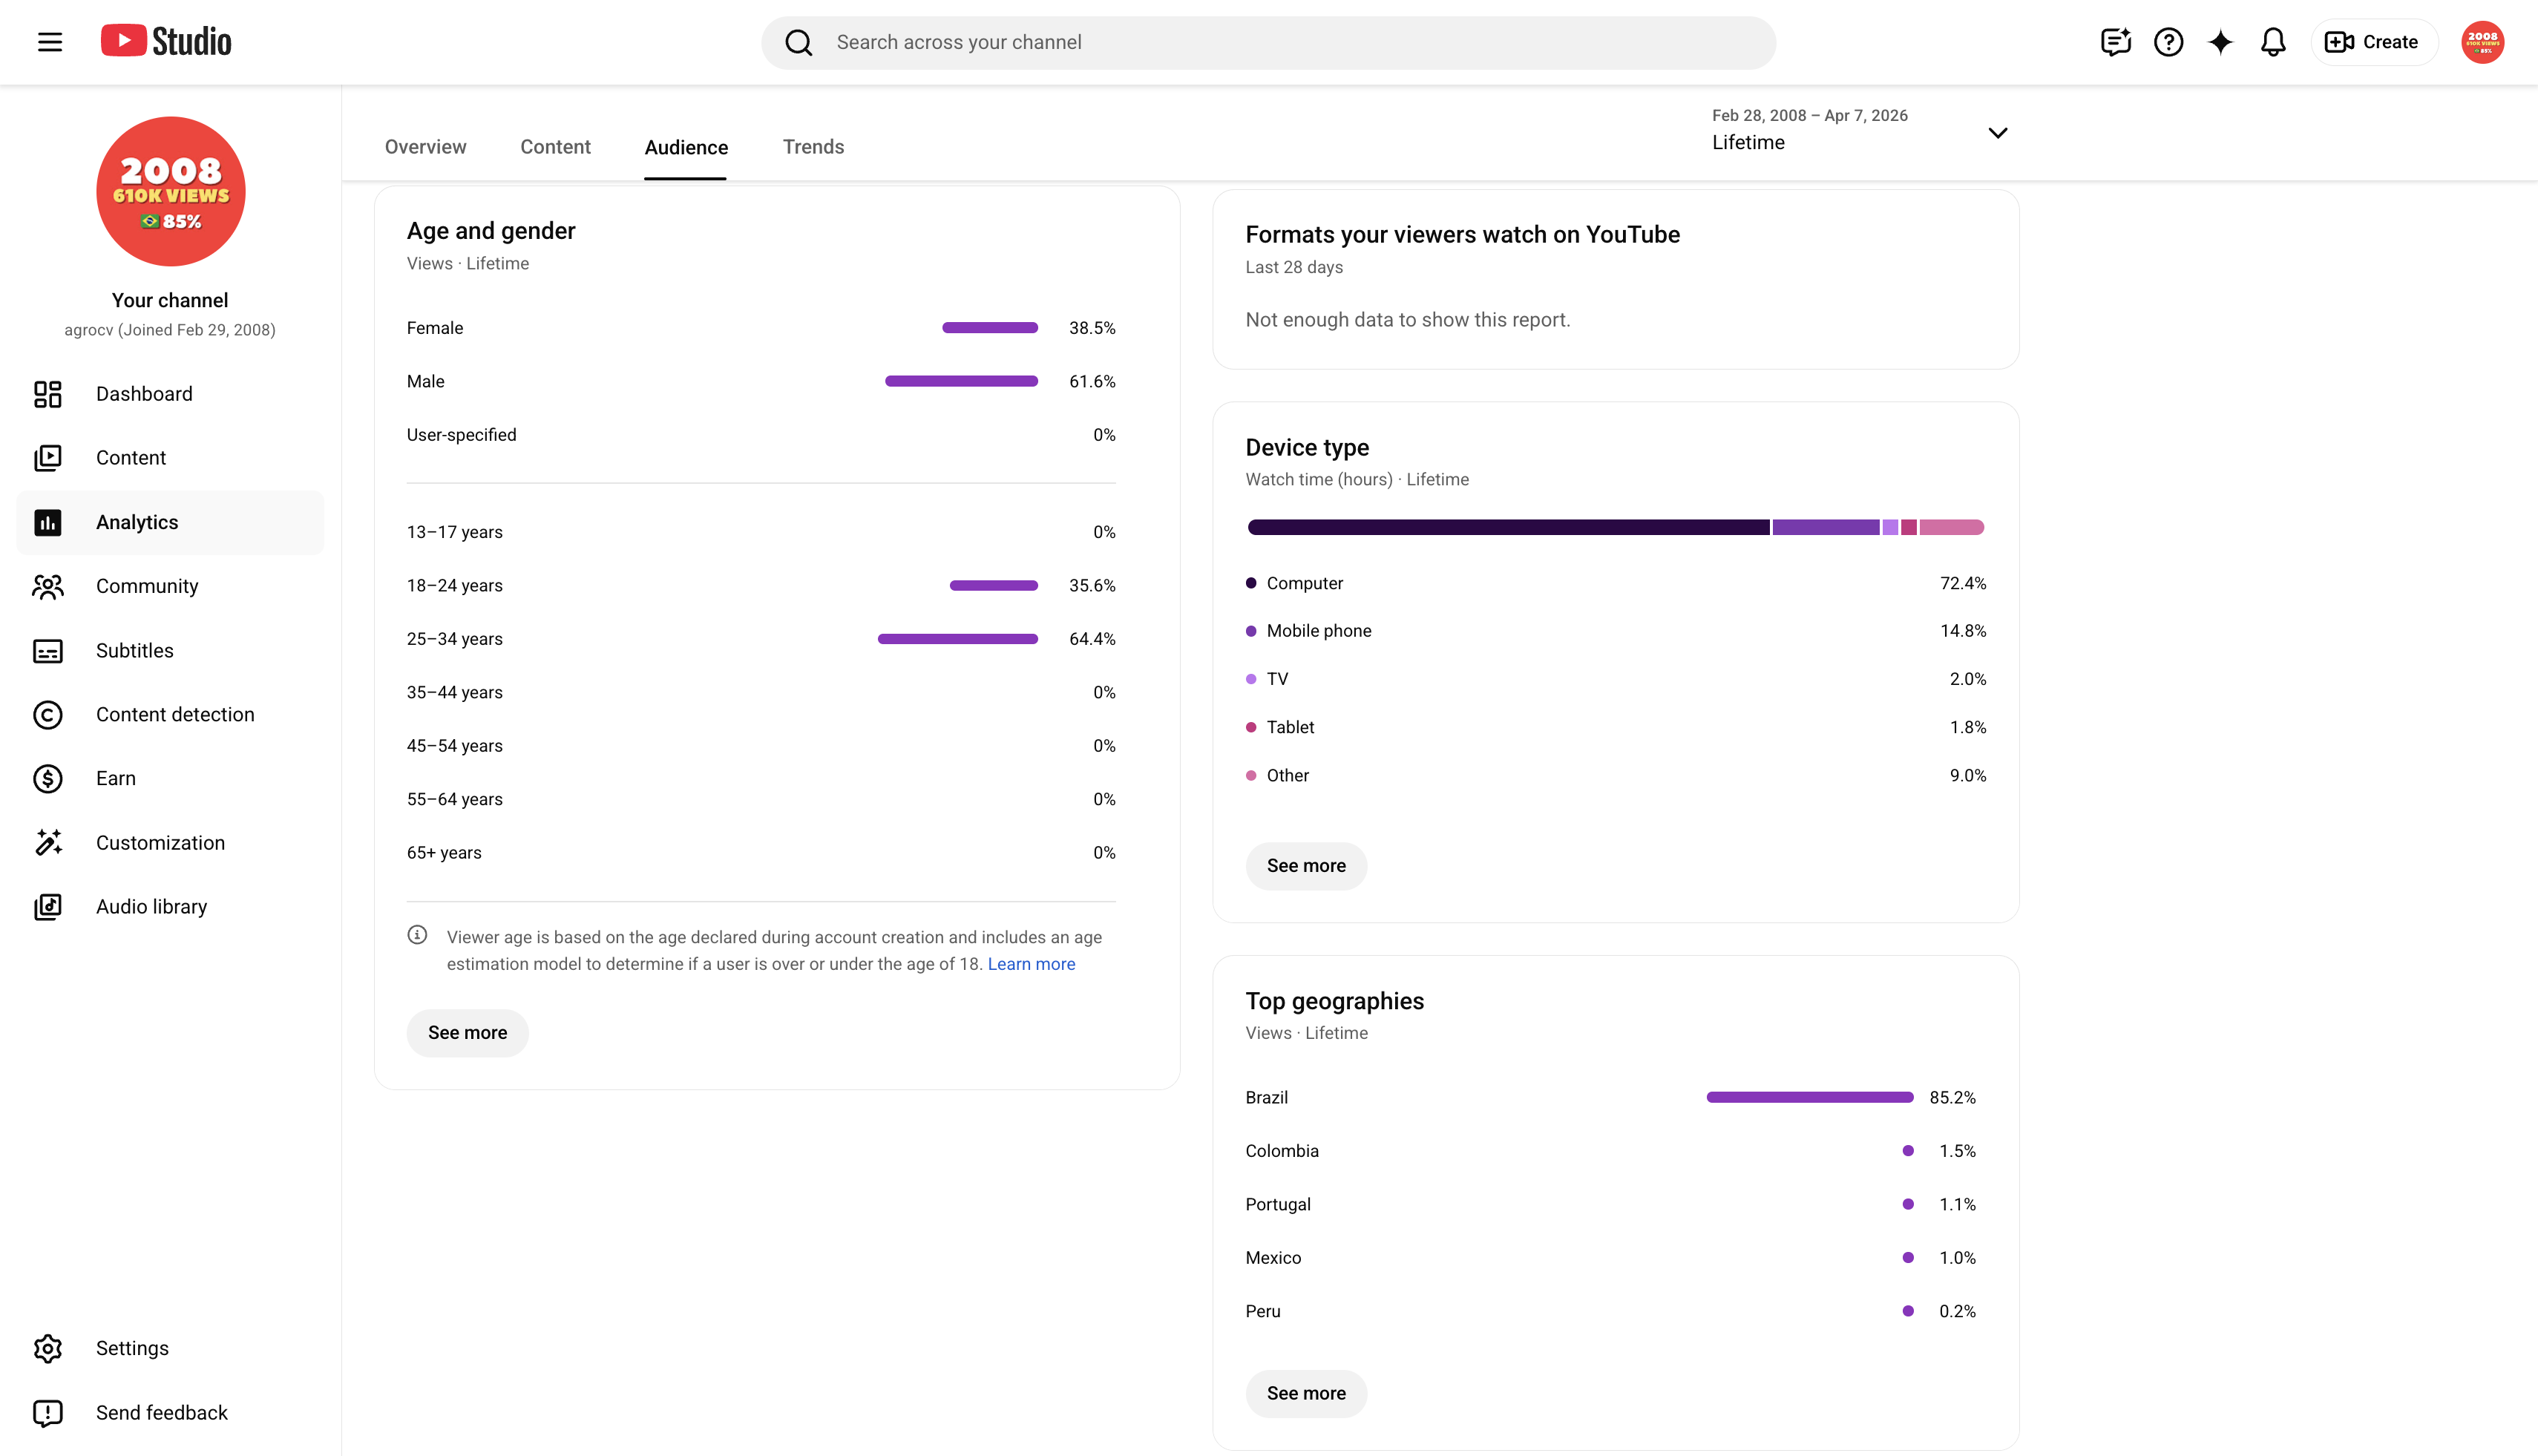The height and width of the screenshot is (1456, 2538).
Task: Click the notifications bell icon
Action: pyautogui.click(x=2273, y=42)
